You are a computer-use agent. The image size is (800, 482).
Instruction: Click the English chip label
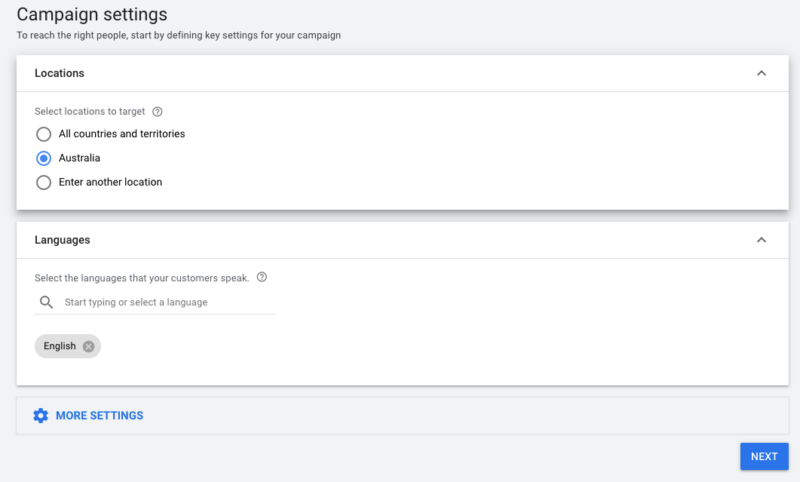pyautogui.click(x=60, y=346)
